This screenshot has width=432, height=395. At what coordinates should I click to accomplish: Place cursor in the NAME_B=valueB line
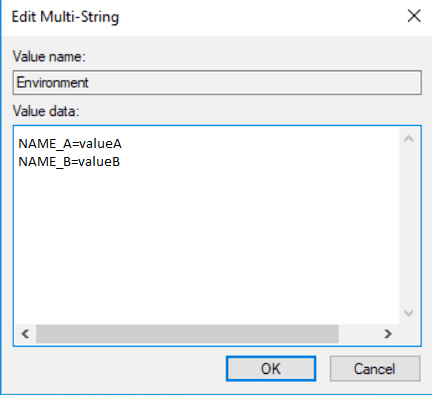coord(69,162)
